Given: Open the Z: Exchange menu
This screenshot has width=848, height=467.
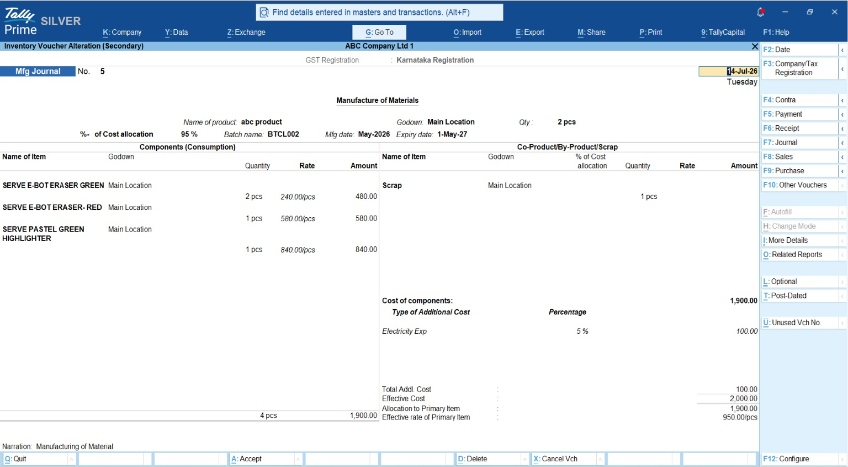Looking at the screenshot, I should pyautogui.click(x=246, y=32).
